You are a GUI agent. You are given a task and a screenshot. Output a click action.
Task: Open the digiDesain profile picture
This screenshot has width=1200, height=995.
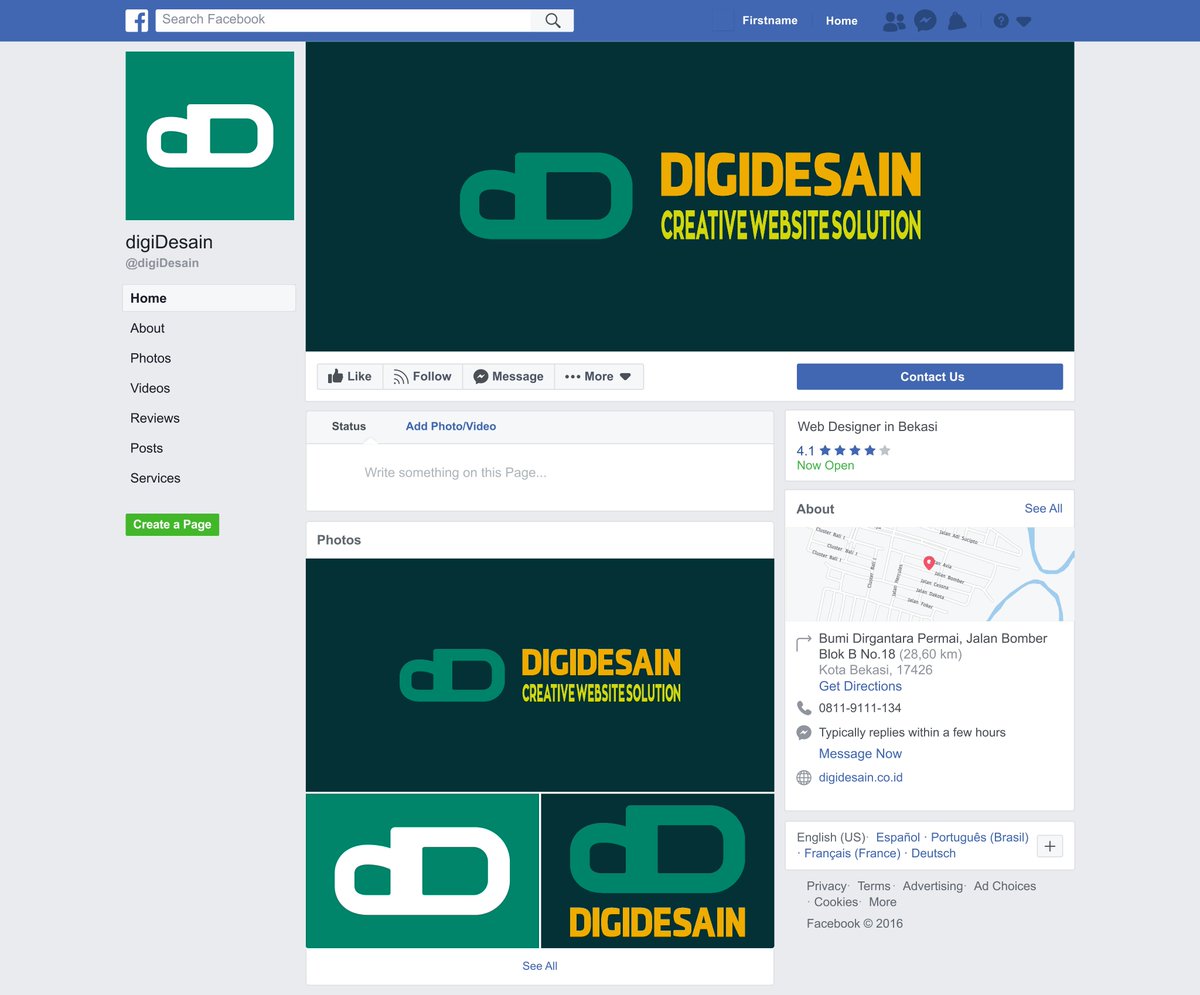(x=210, y=136)
